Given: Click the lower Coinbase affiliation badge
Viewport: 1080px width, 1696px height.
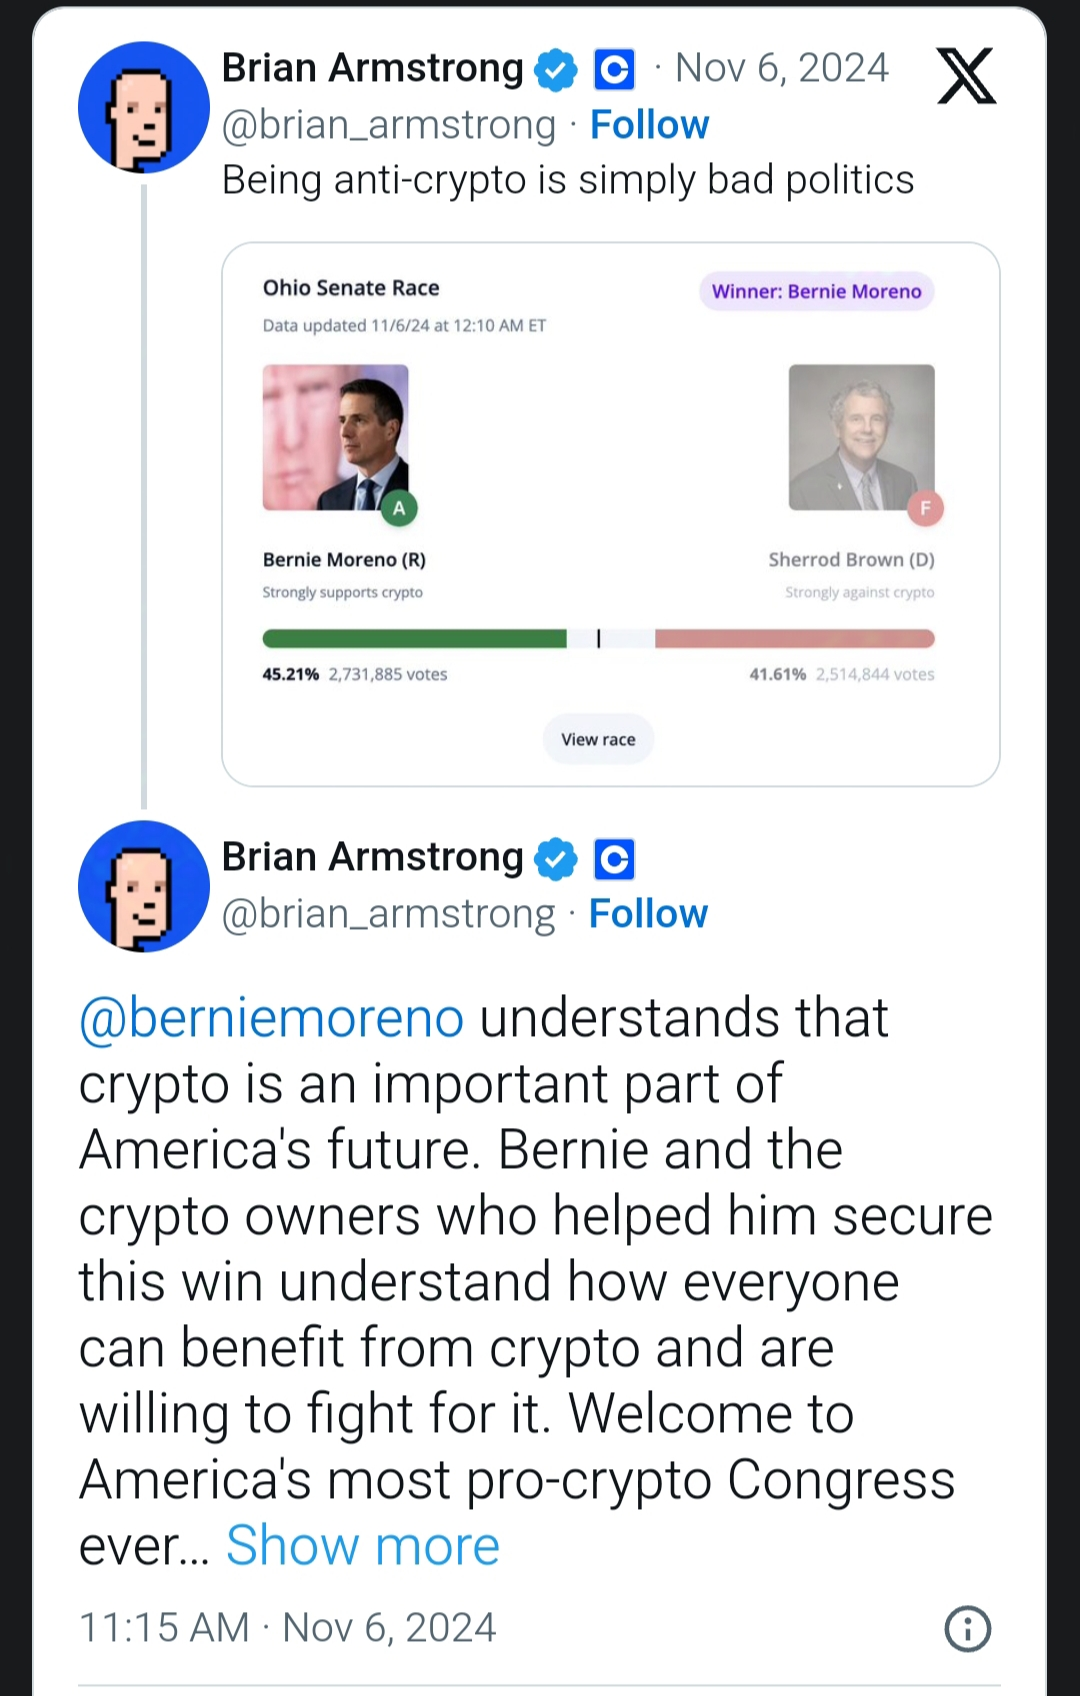Looking at the screenshot, I should click(x=614, y=859).
